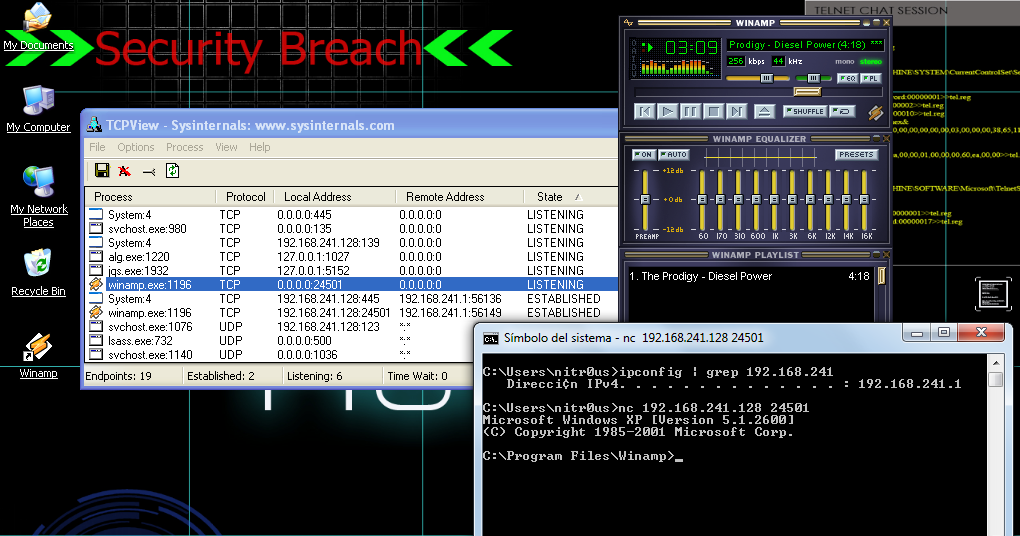Open the Process menu in TCPView
The height and width of the screenshot is (536, 1020).
point(185,147)
